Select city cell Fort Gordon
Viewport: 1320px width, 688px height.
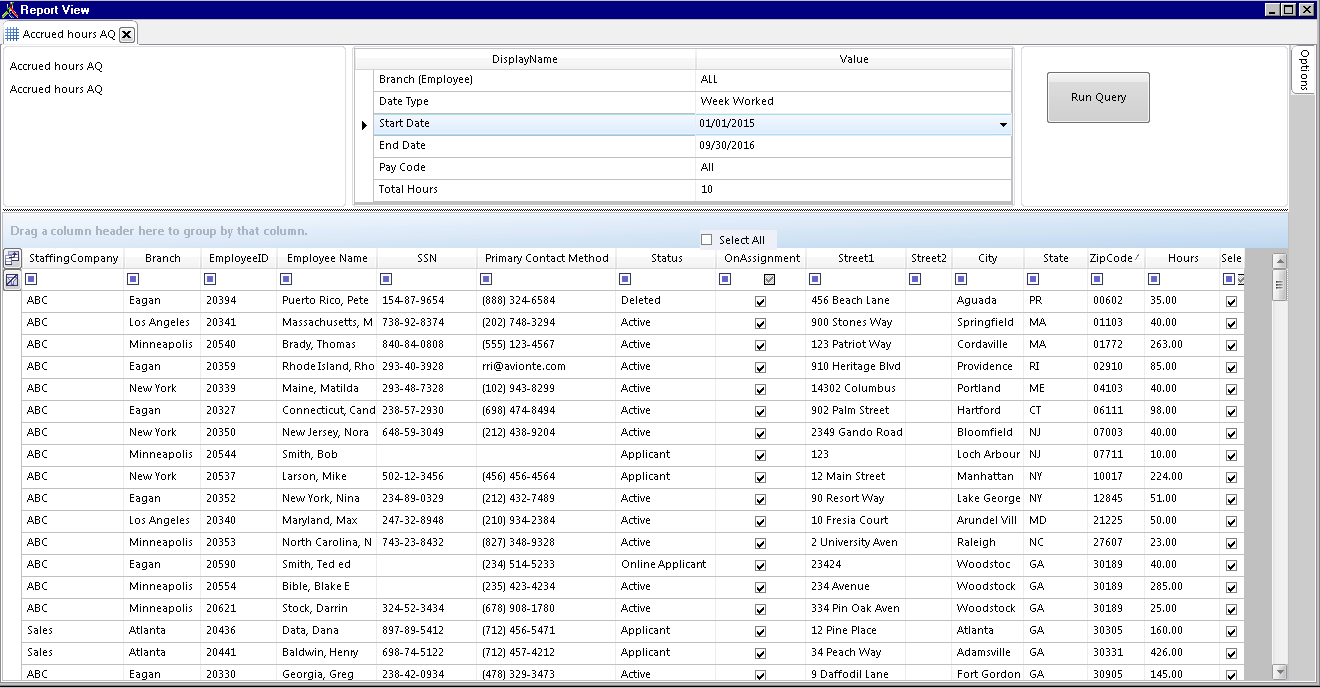coord(988,675)
